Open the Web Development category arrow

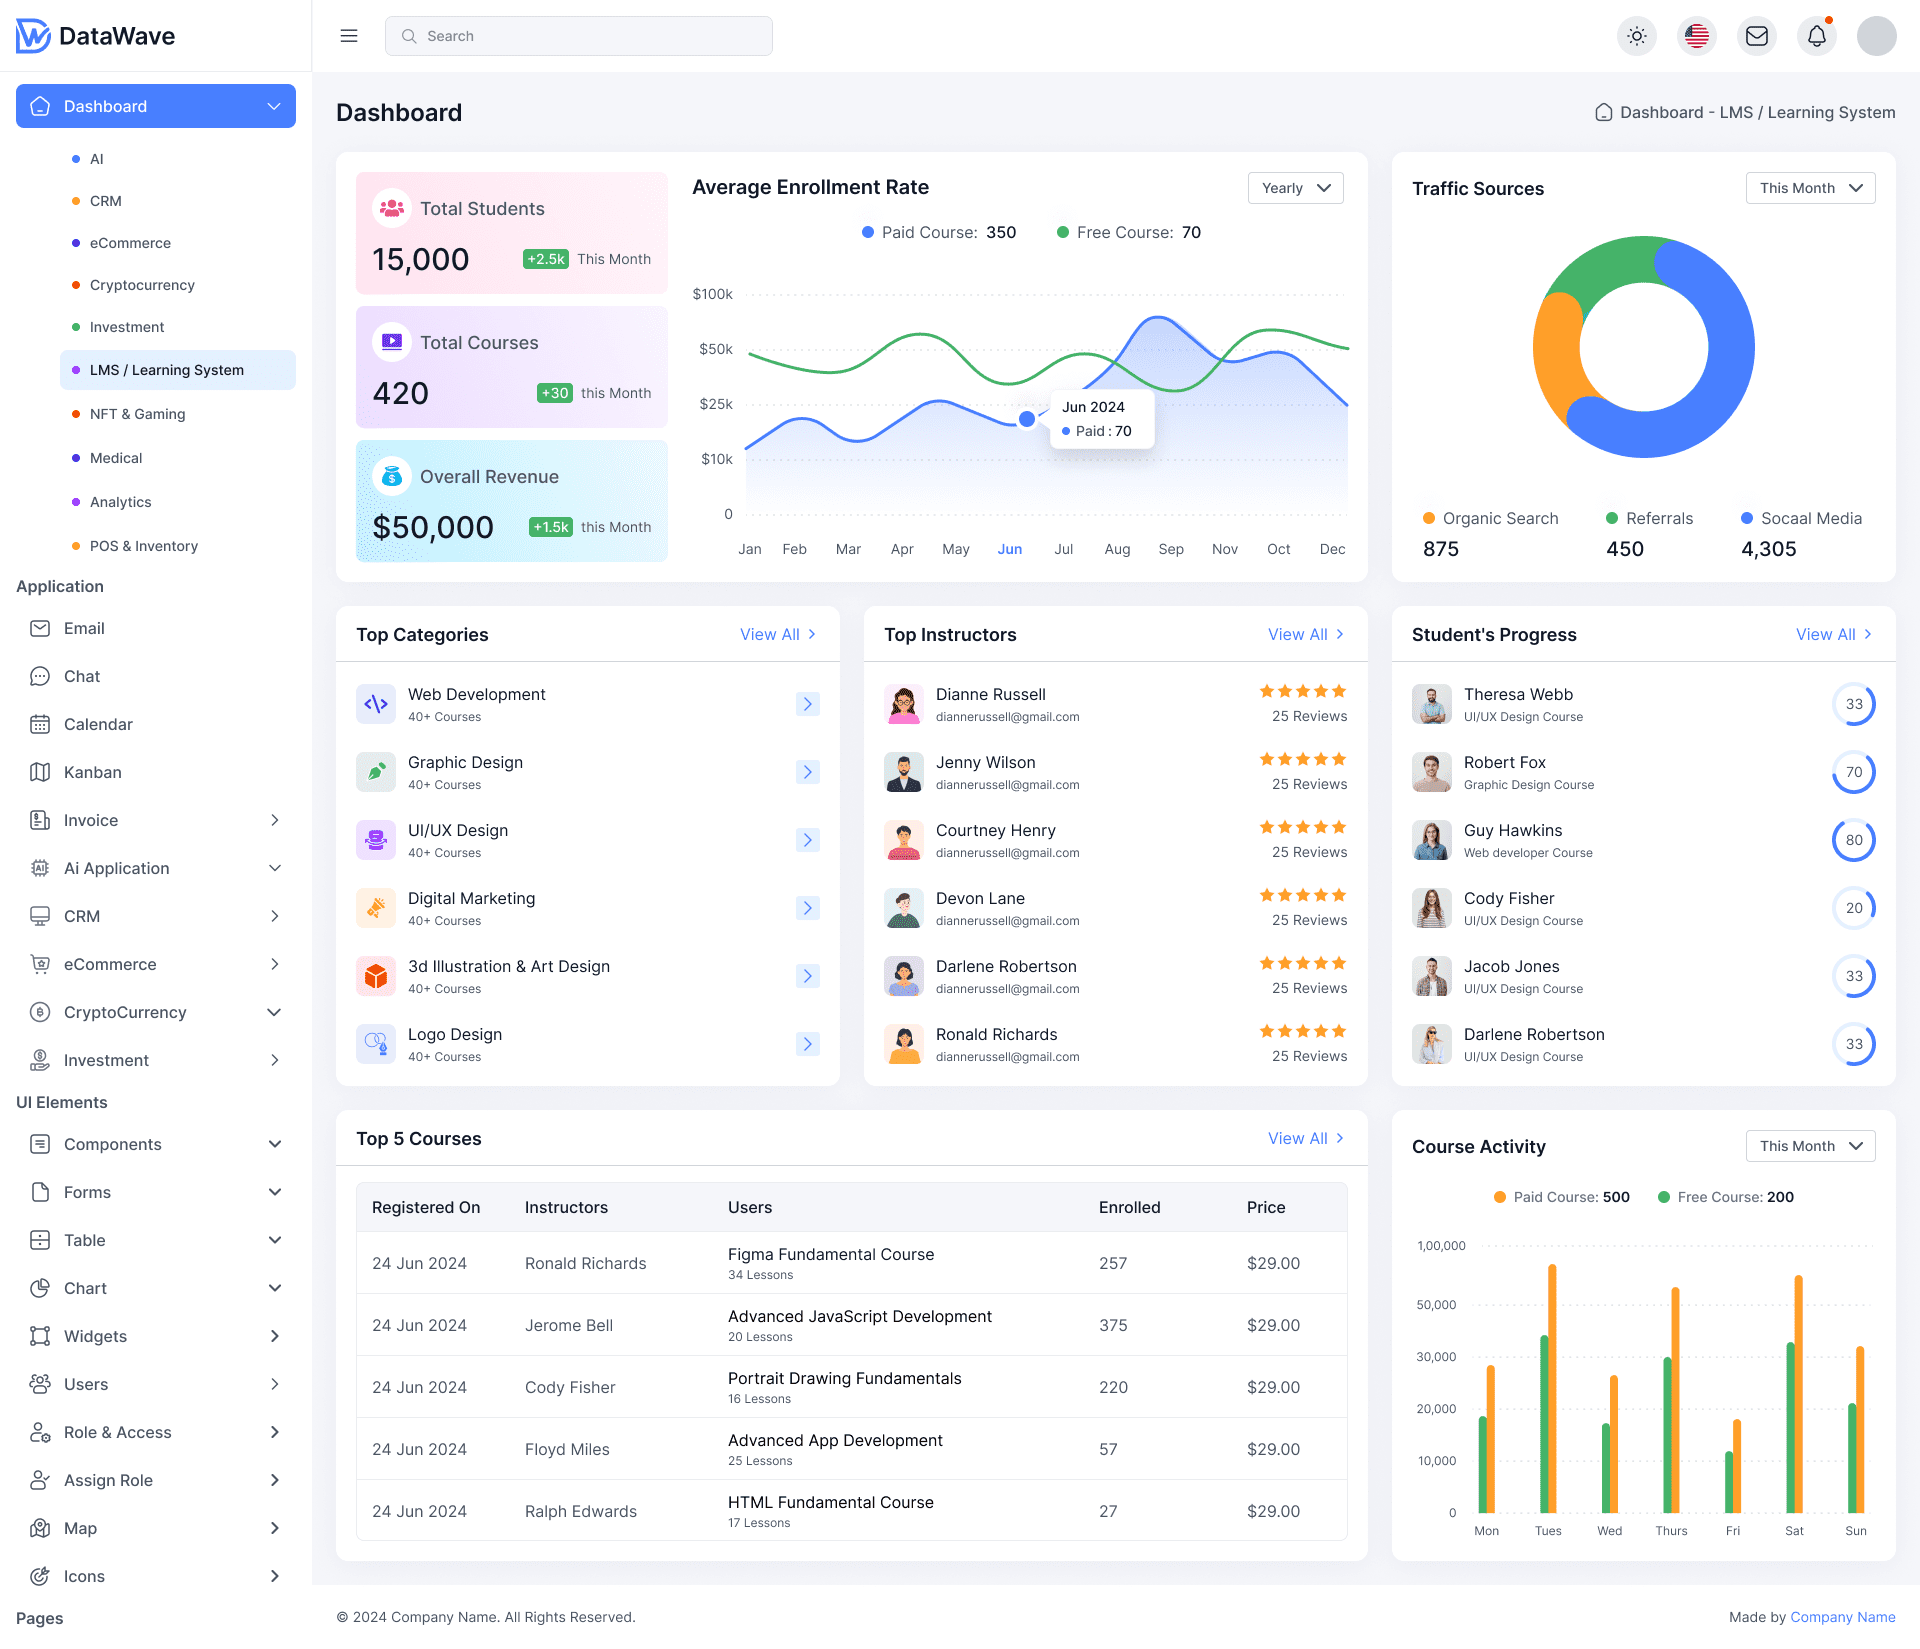[x=808, y=704]
